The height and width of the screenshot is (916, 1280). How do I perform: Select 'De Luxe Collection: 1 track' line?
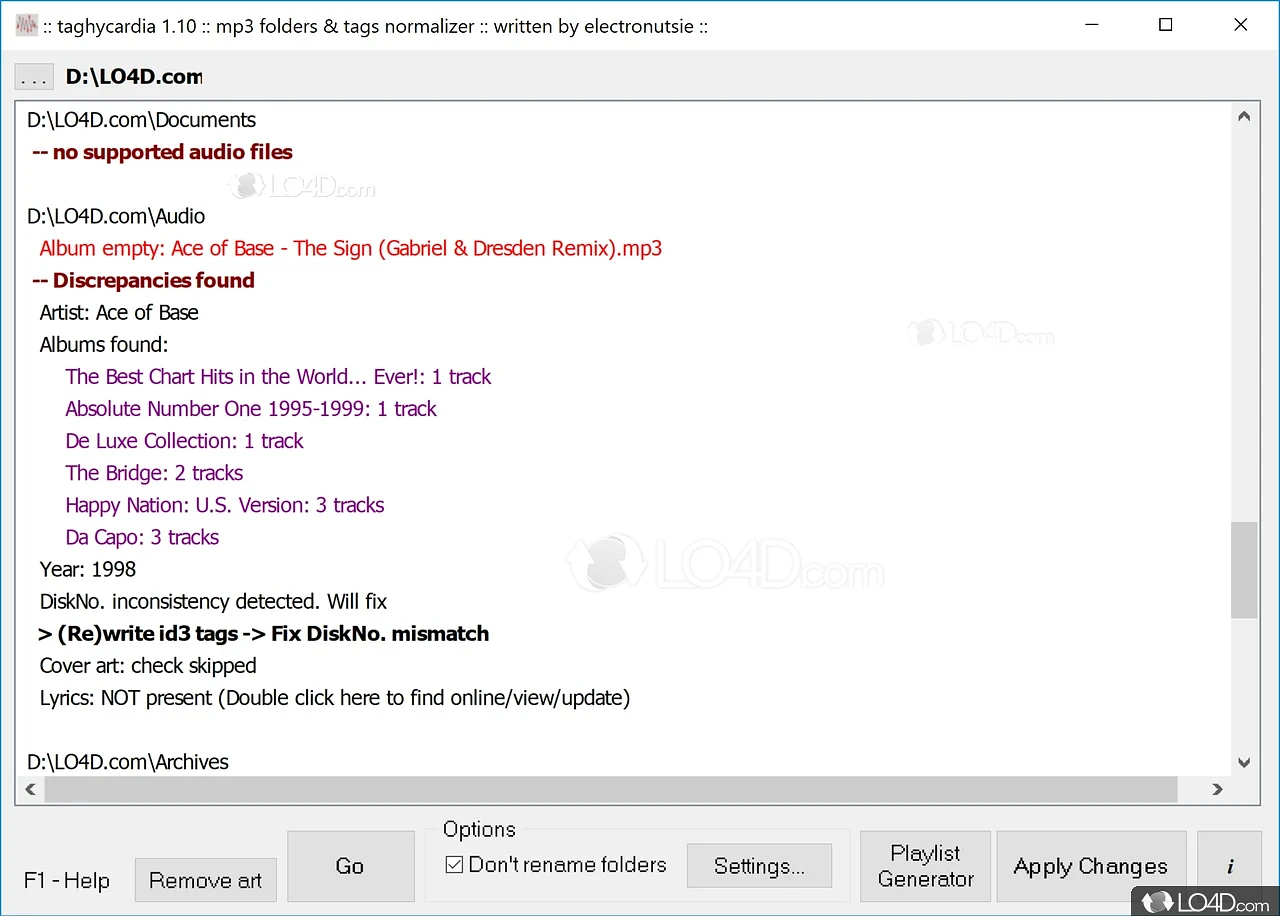[x=184, y=440]
